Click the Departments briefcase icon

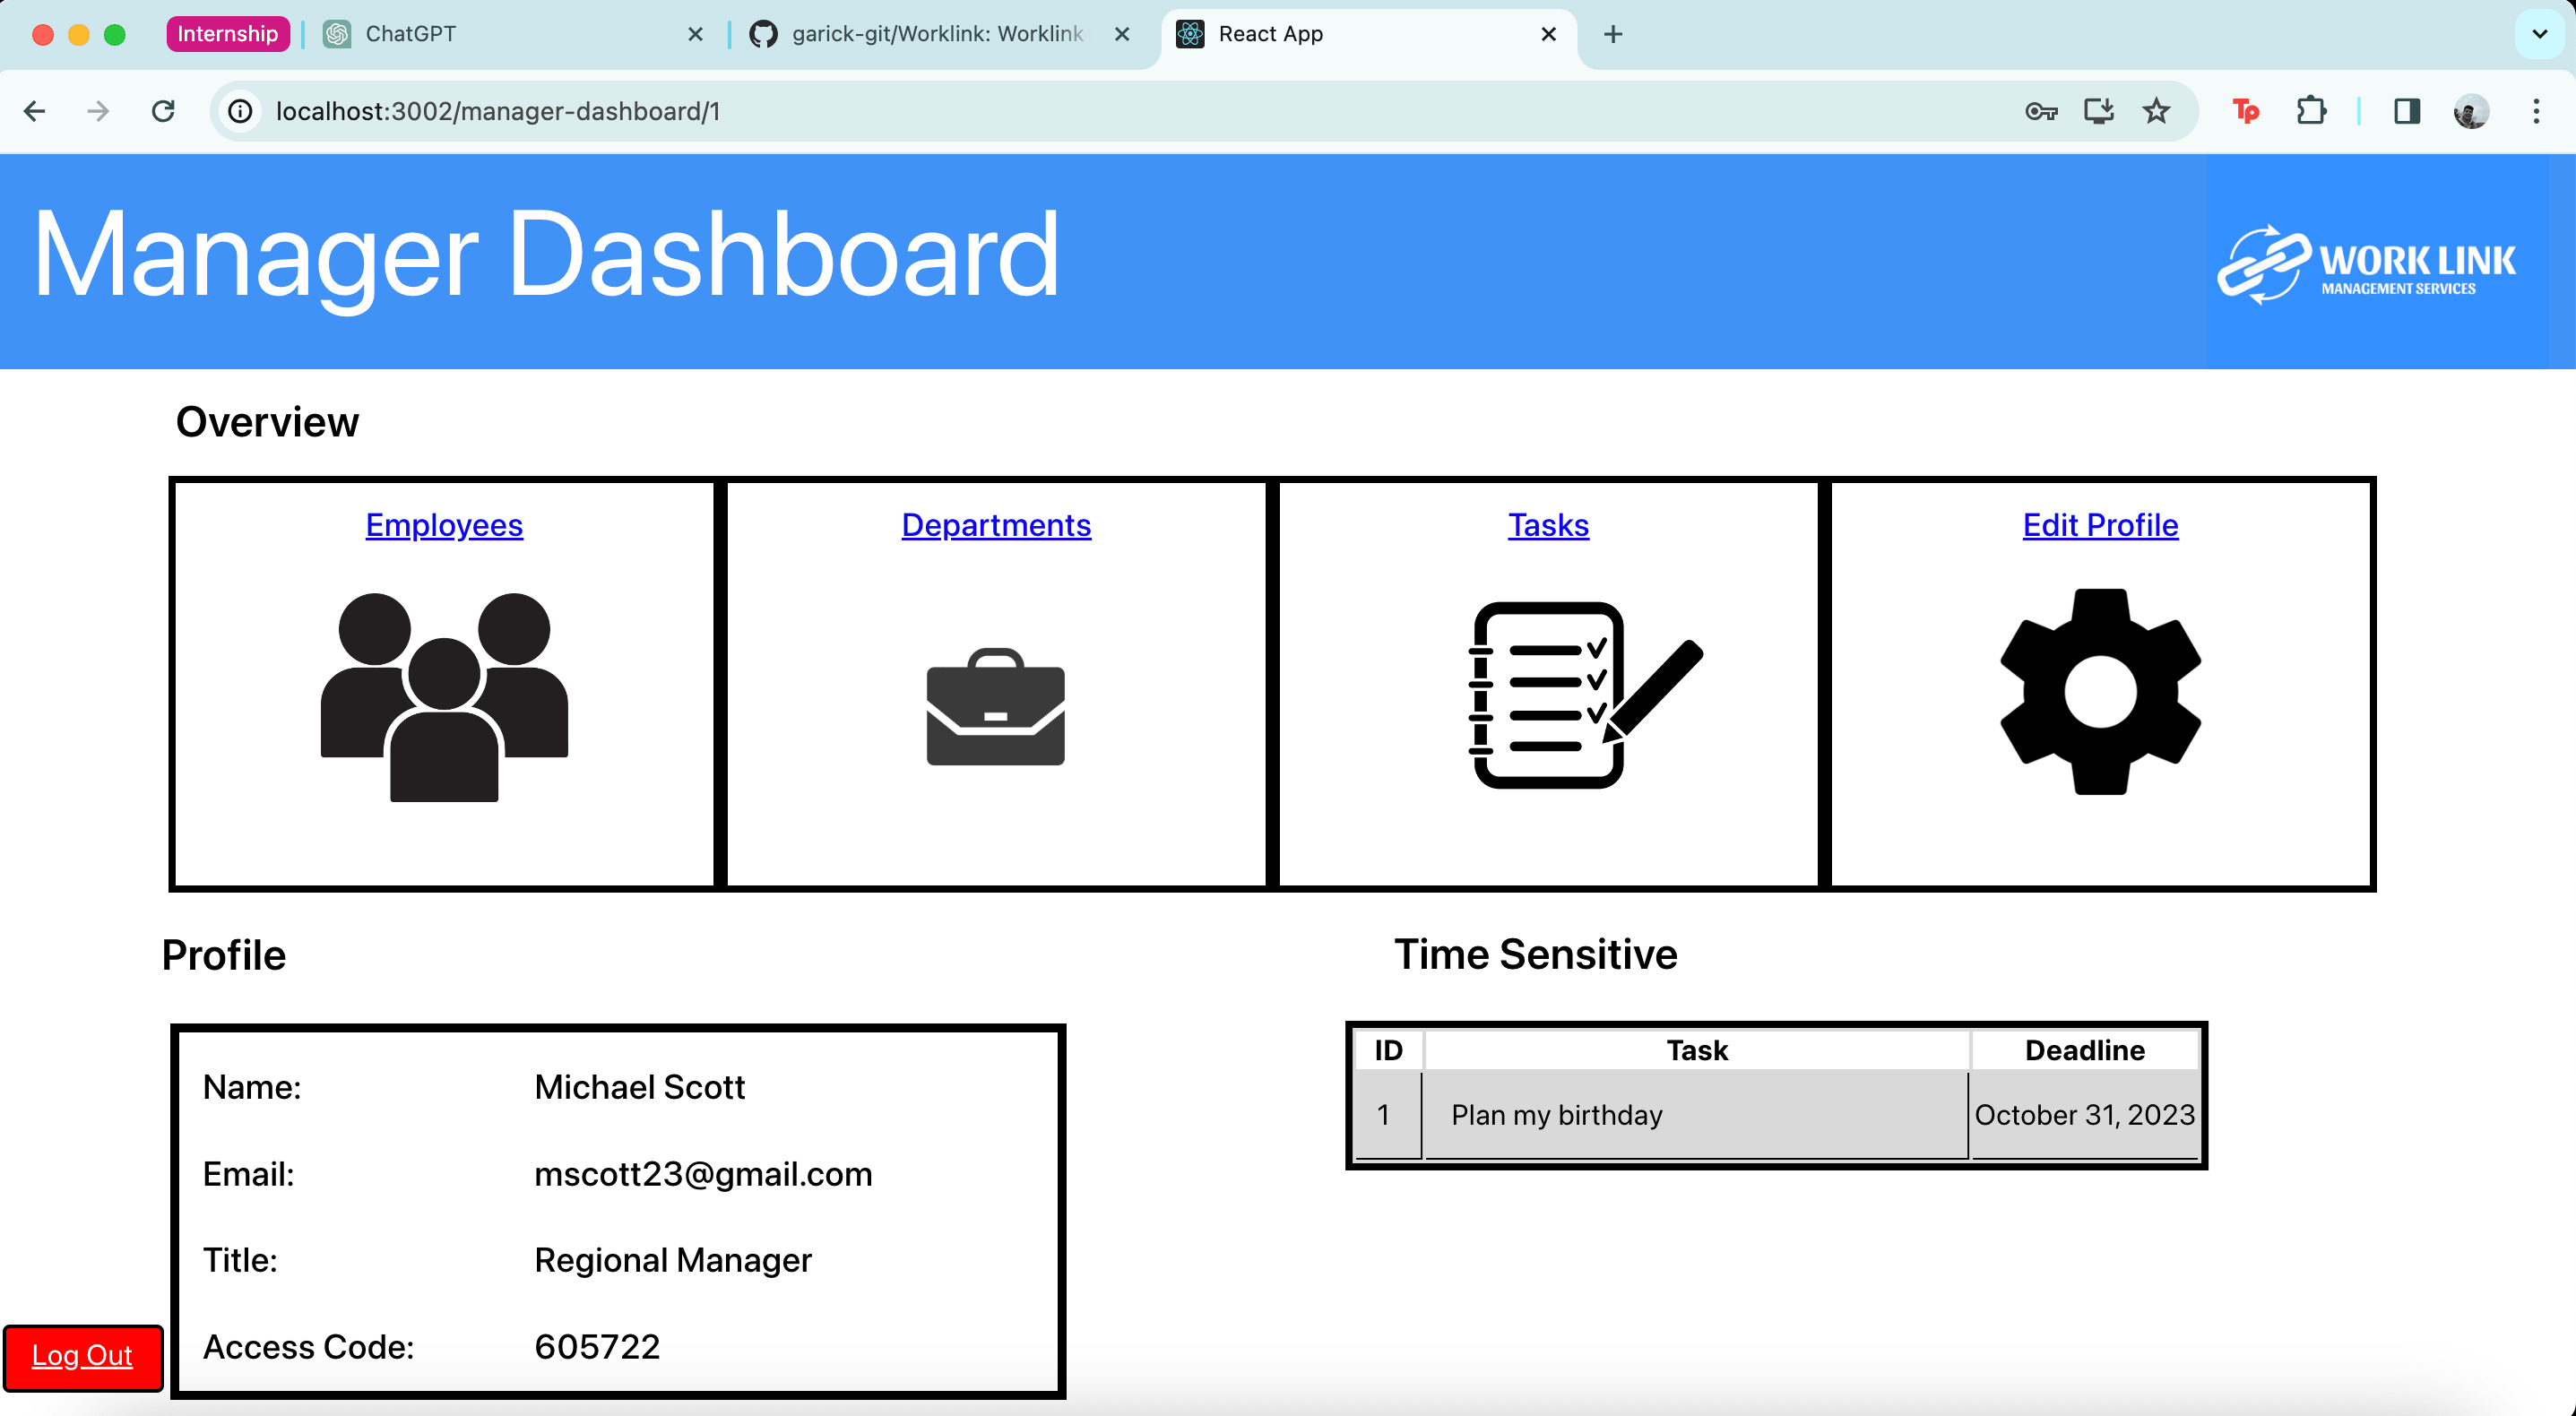(x=995, y=707)
